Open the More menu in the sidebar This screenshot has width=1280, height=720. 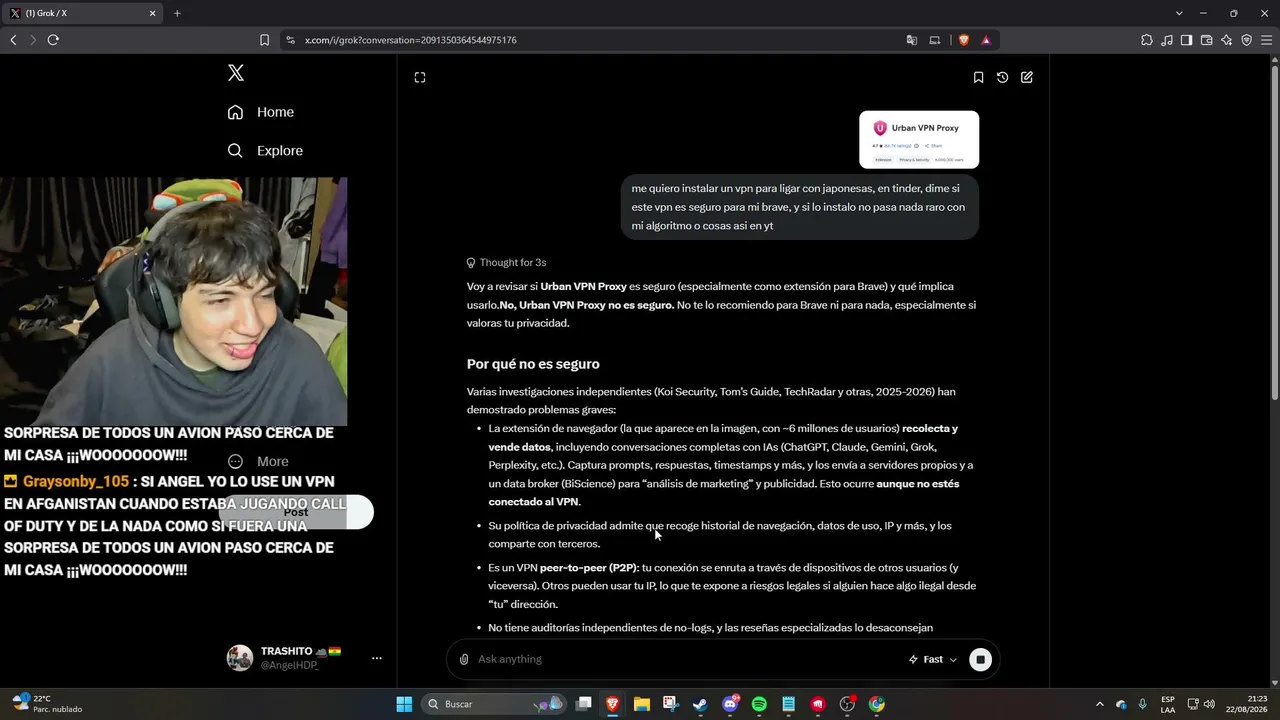[x=259, y=461]
